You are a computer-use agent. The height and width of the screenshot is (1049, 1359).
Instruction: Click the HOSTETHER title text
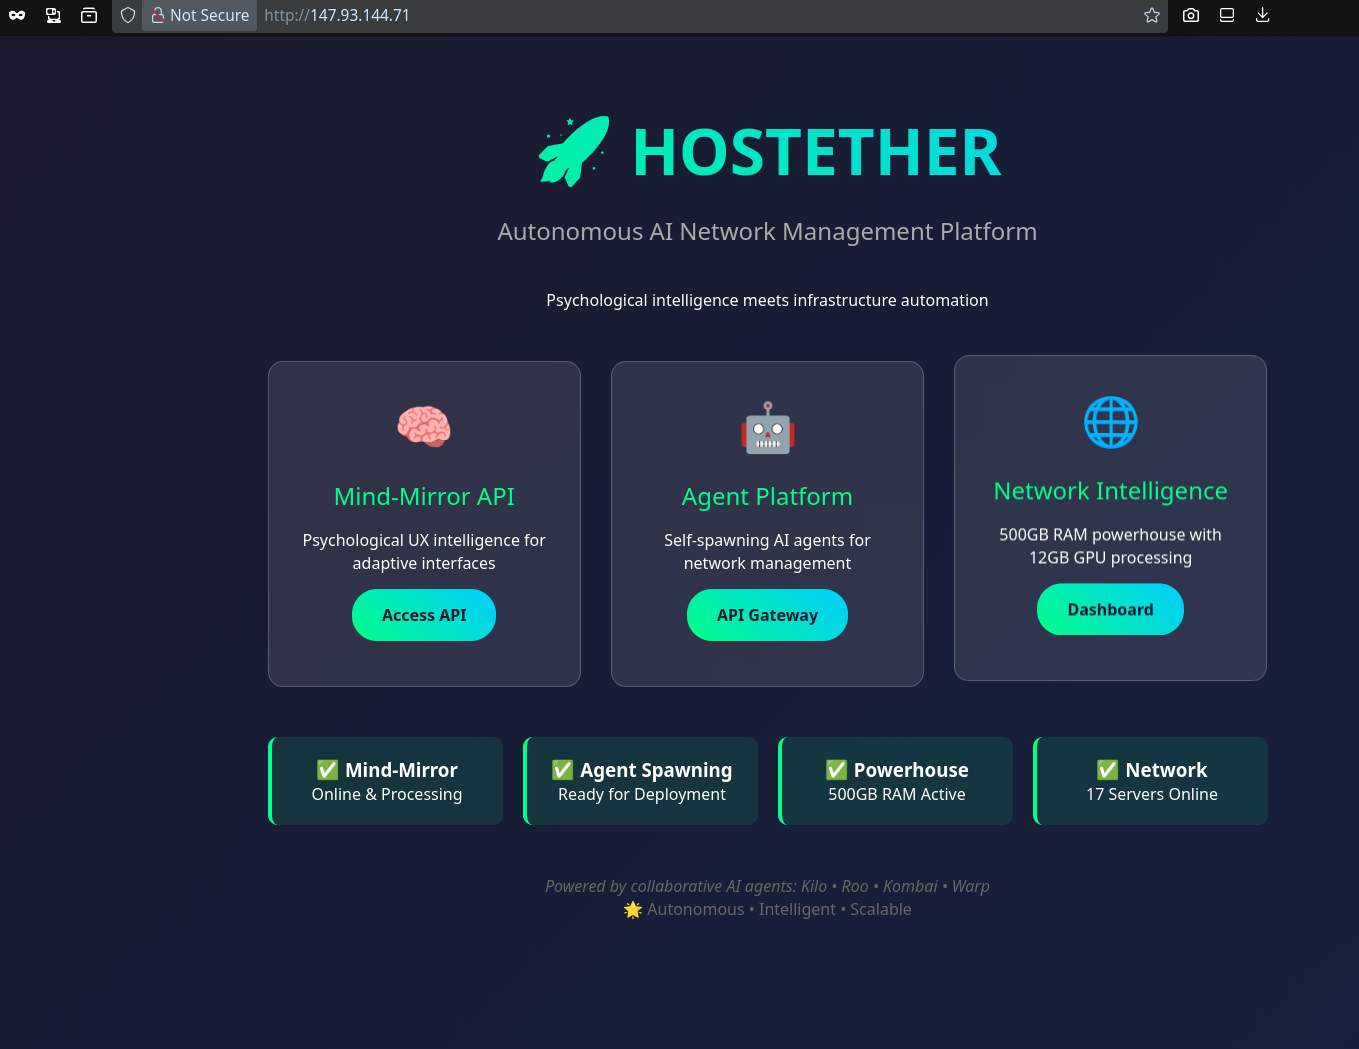pyautogui.click(x=816, y=153)
